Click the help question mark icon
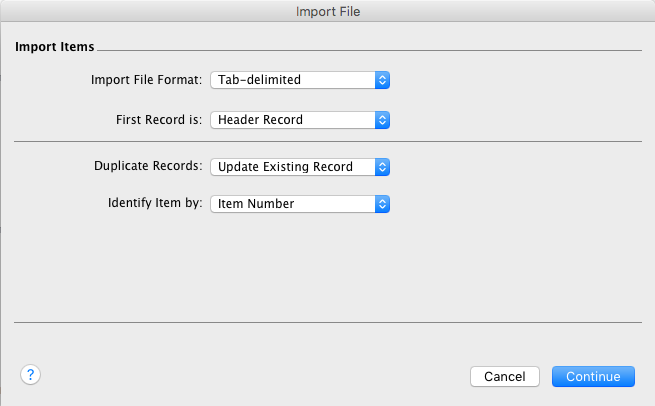The image size is (655, 406). pos(30,375)
